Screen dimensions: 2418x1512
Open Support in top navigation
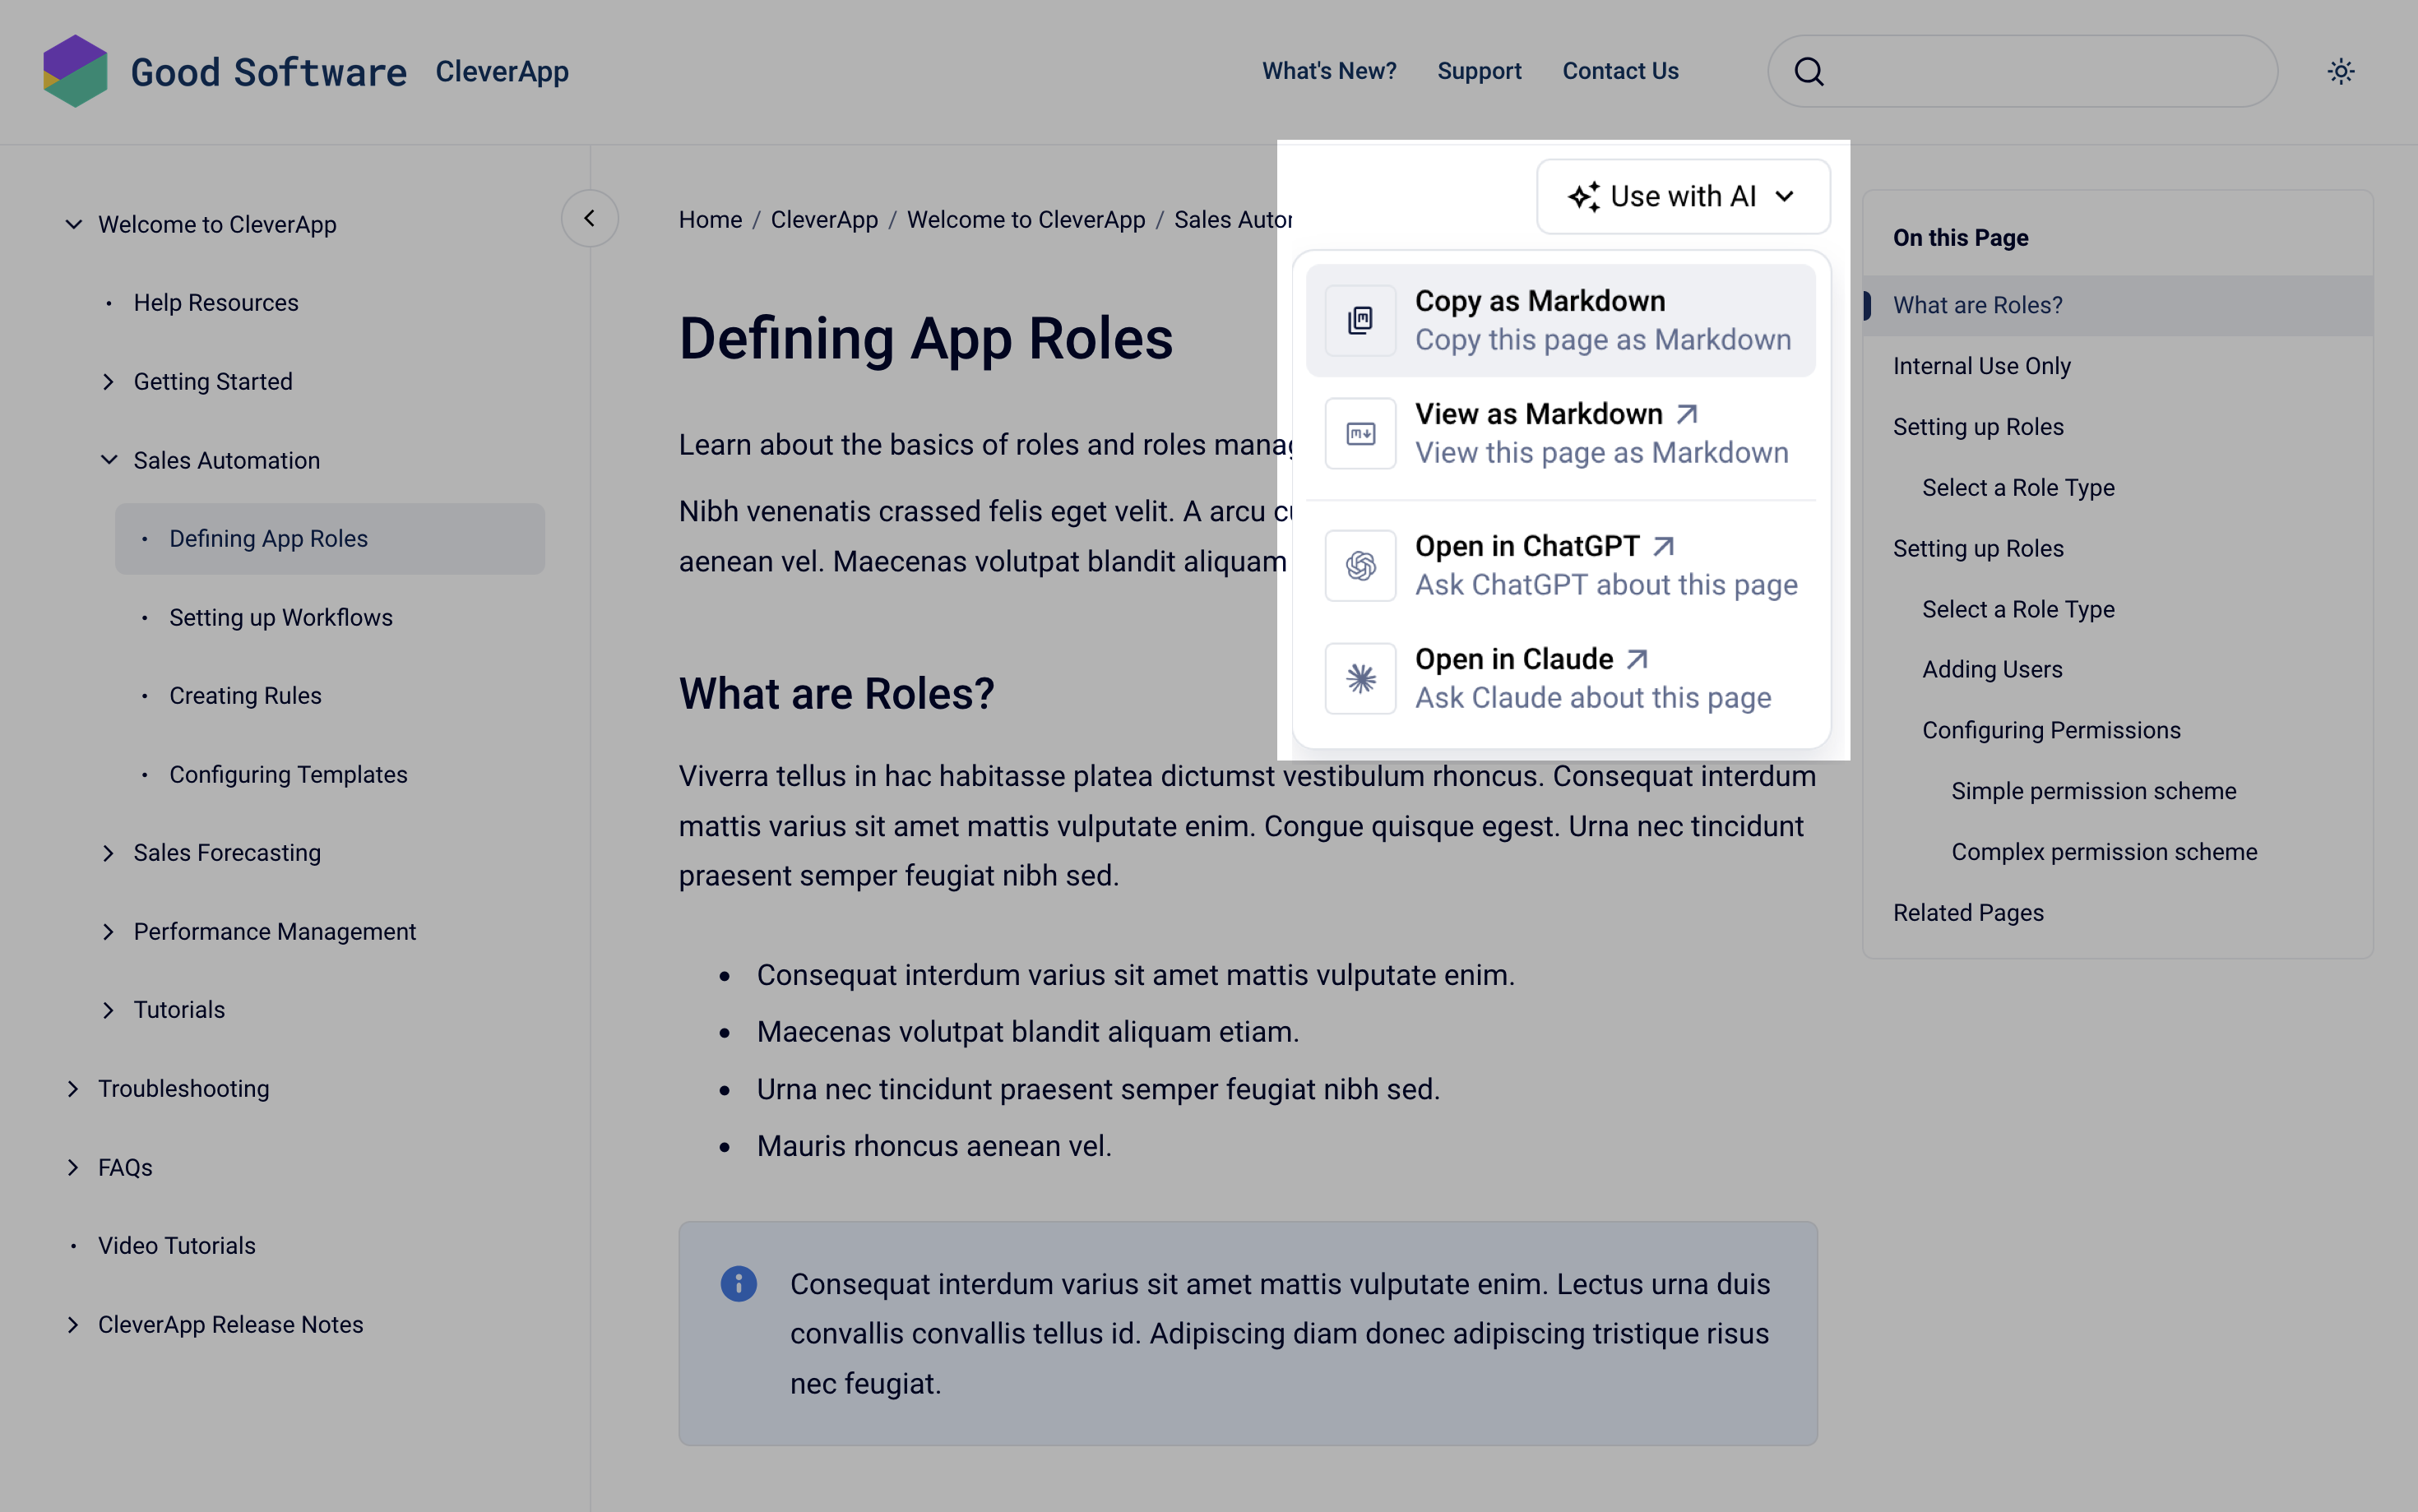click(x=1479, y=71)
